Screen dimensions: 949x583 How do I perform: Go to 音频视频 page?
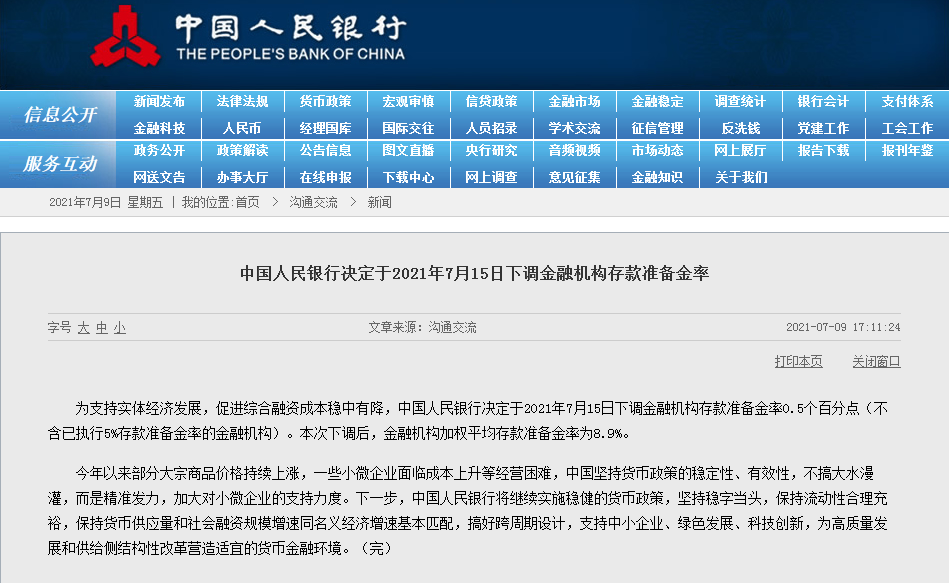(x=574, y=150)
